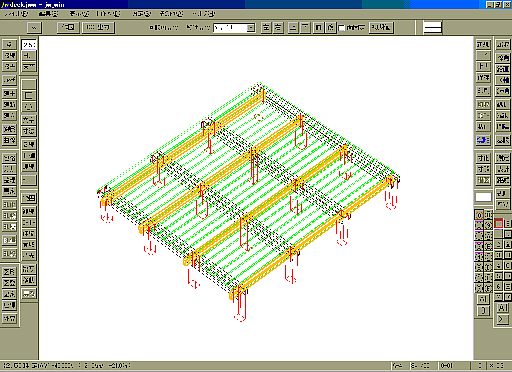Select the 連線 continuous-line tool
This screenshot has width=512, height=372.
coord(29,166)
